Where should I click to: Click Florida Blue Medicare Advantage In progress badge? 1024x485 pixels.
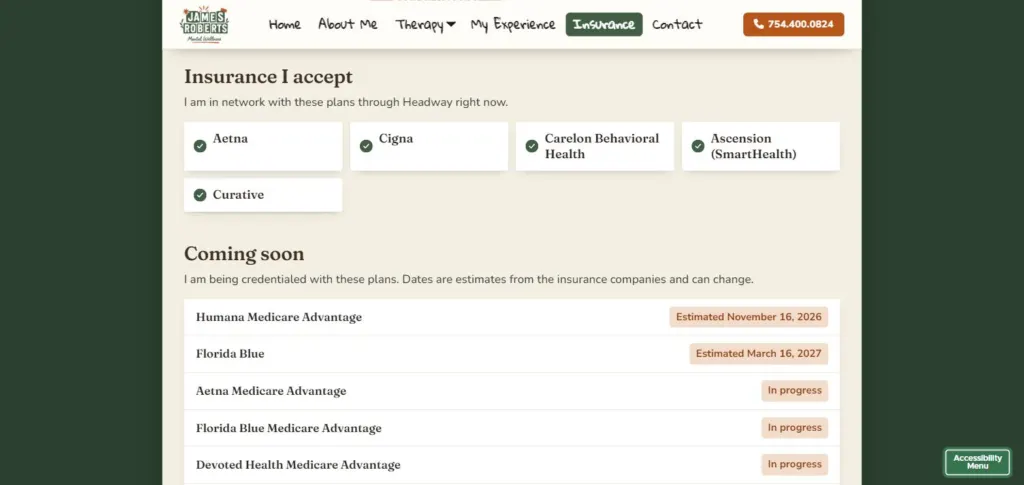795,428
